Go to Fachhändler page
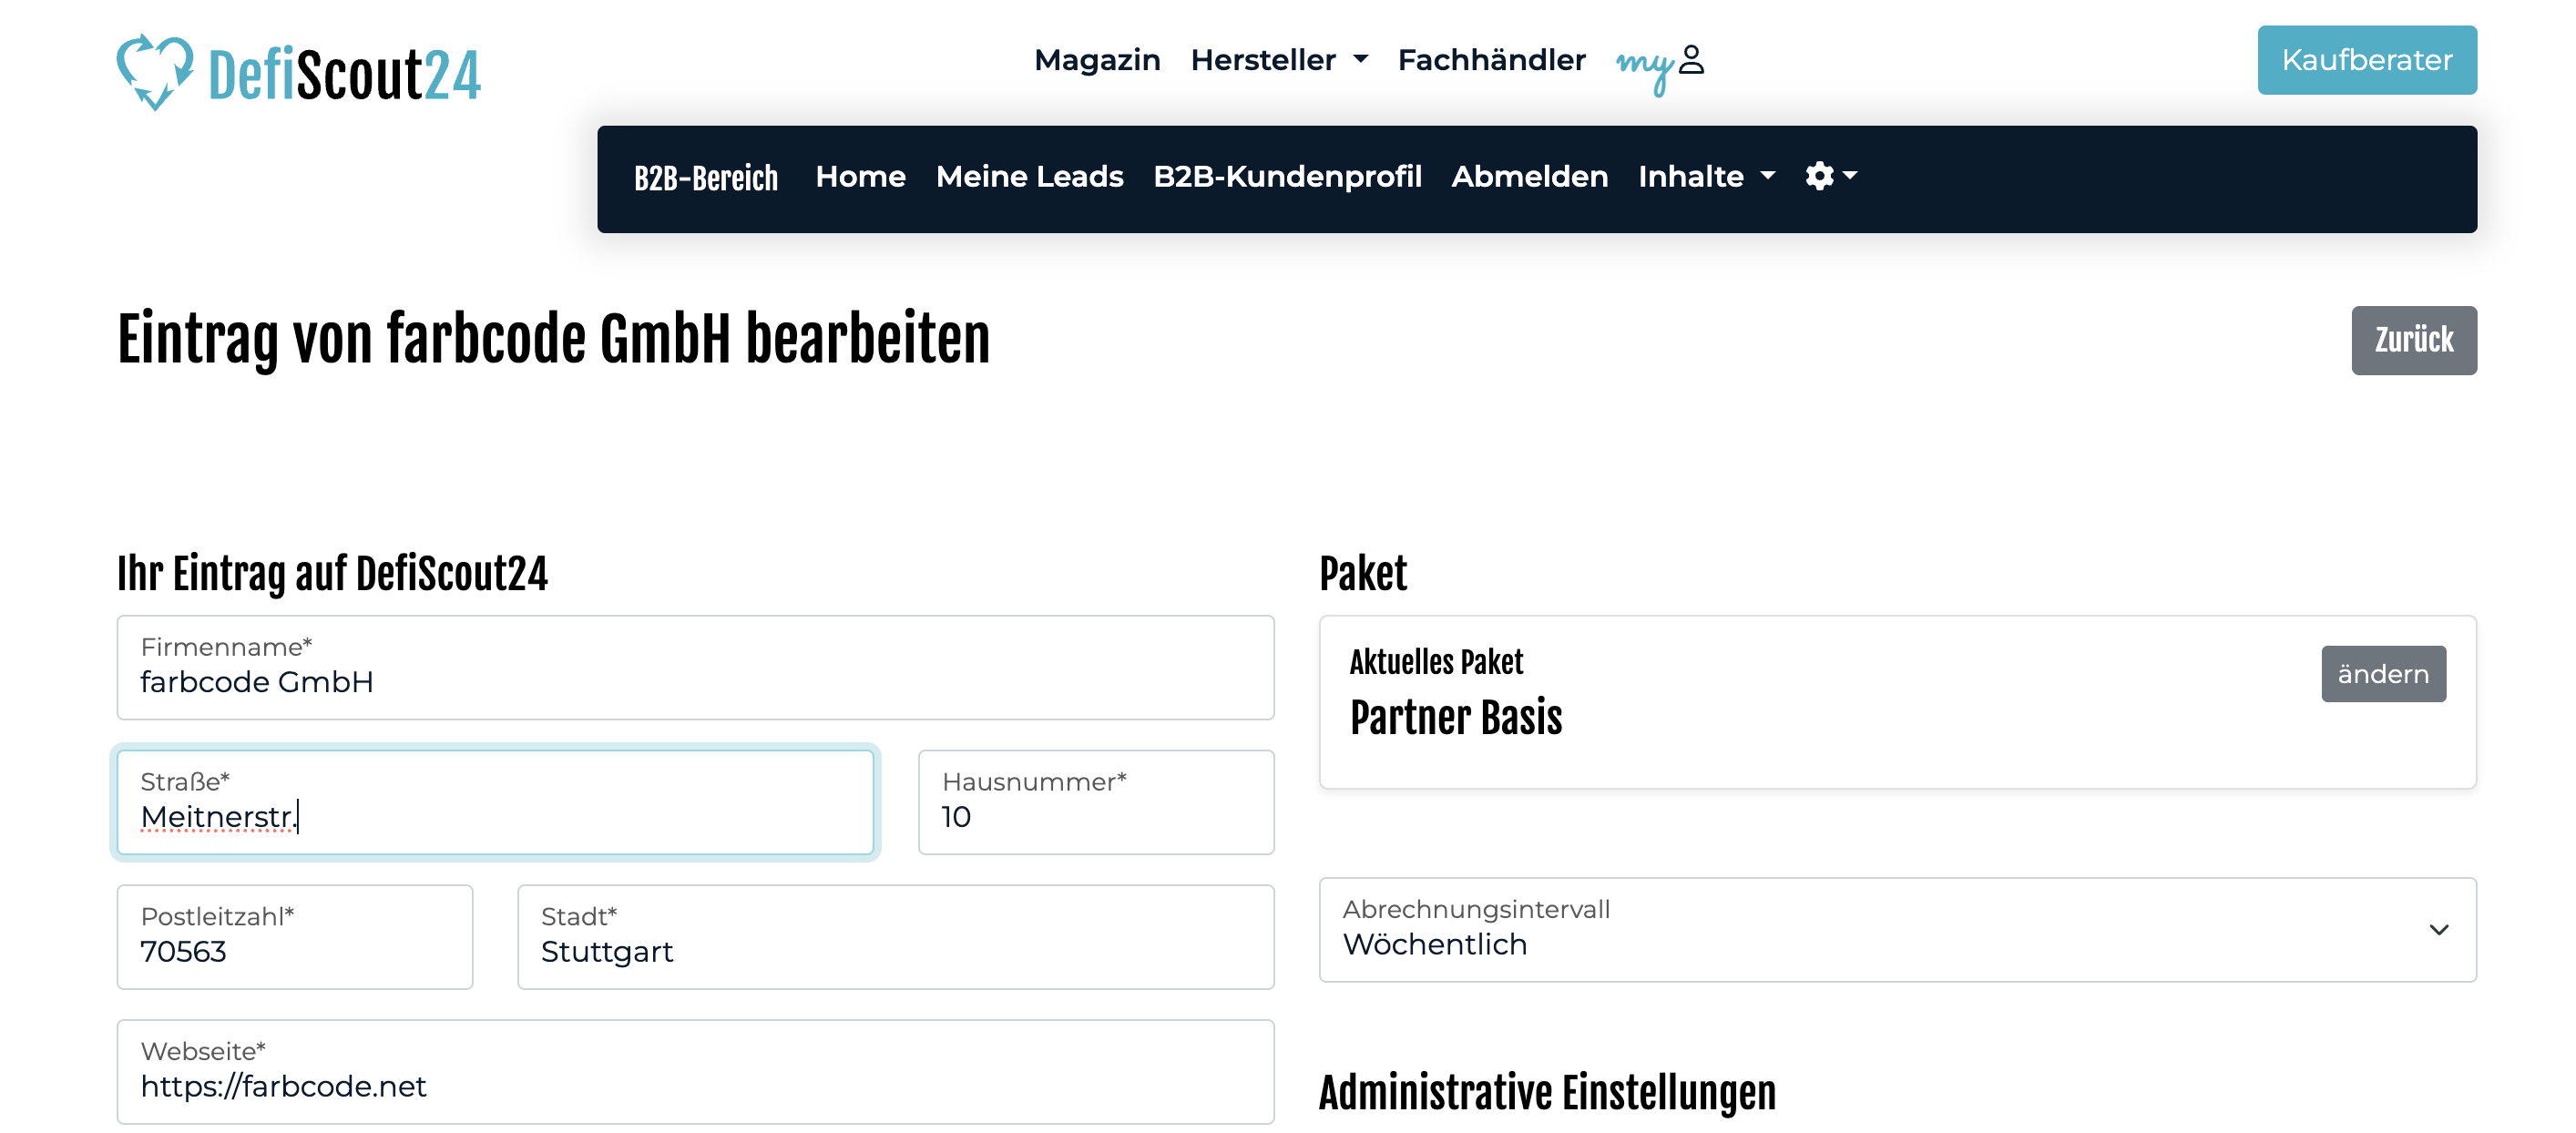The image size is (2576, 1133). point(1491,60)
